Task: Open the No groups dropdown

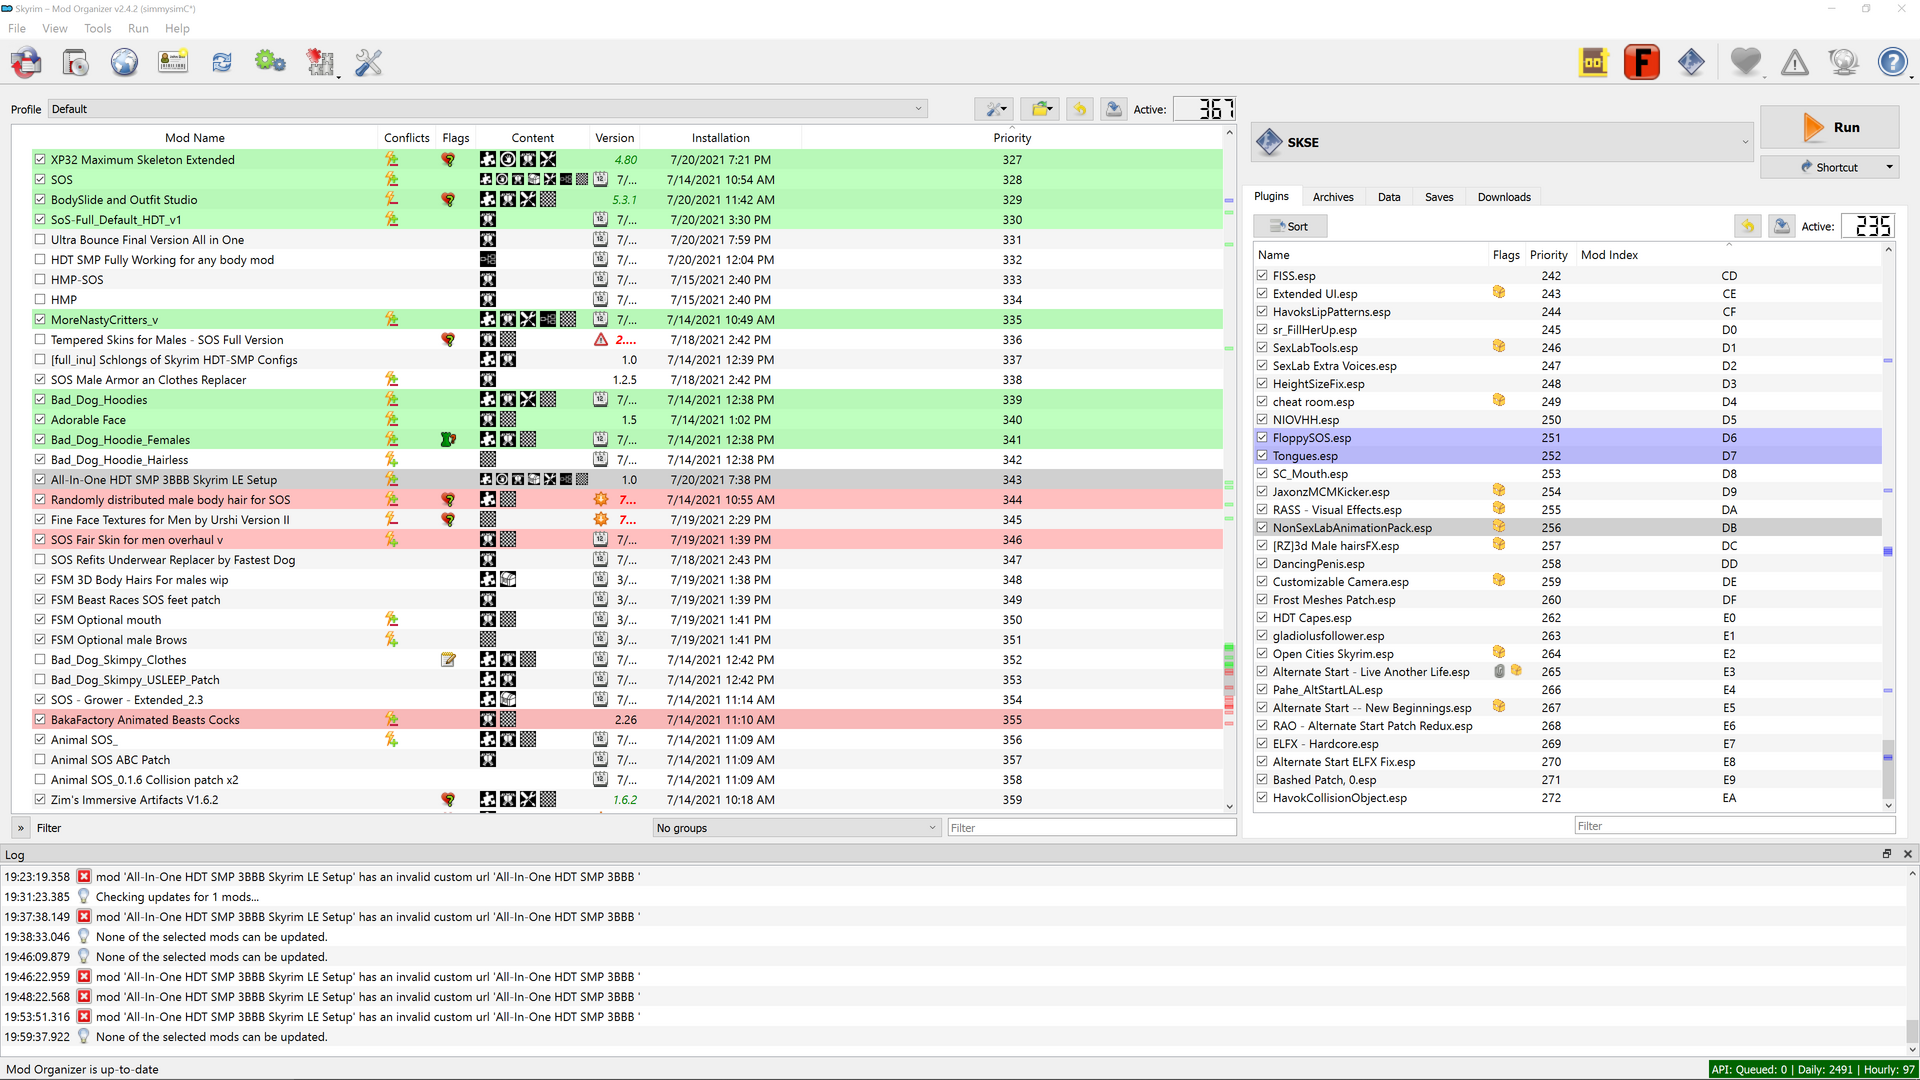Action: point(797,828)
